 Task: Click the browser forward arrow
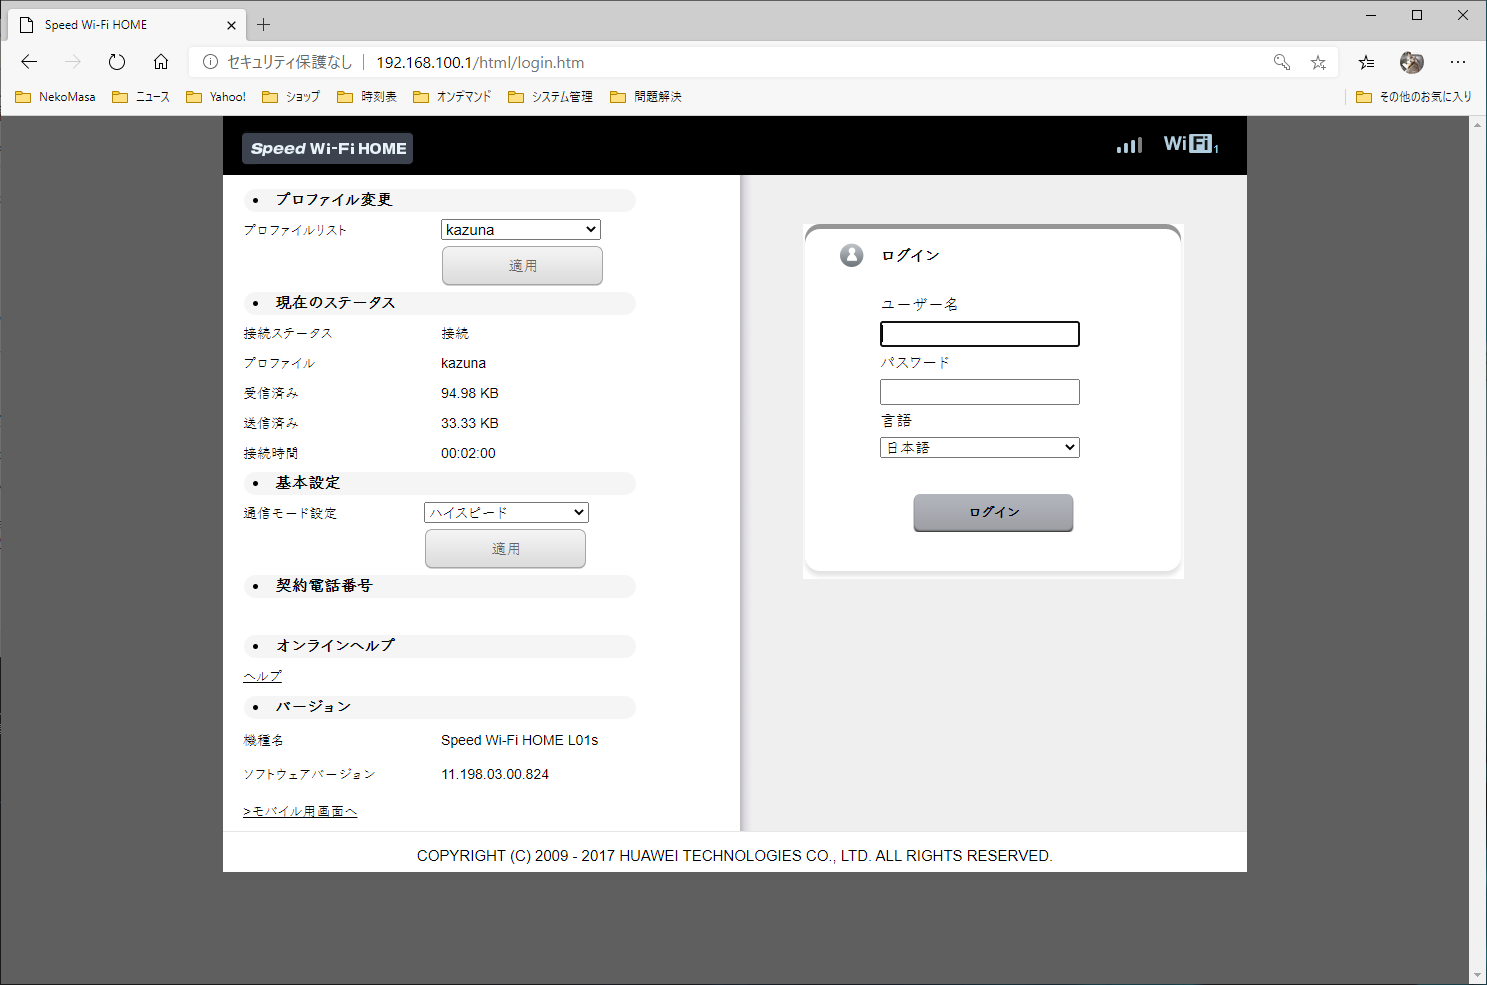(x=73, y=62)
